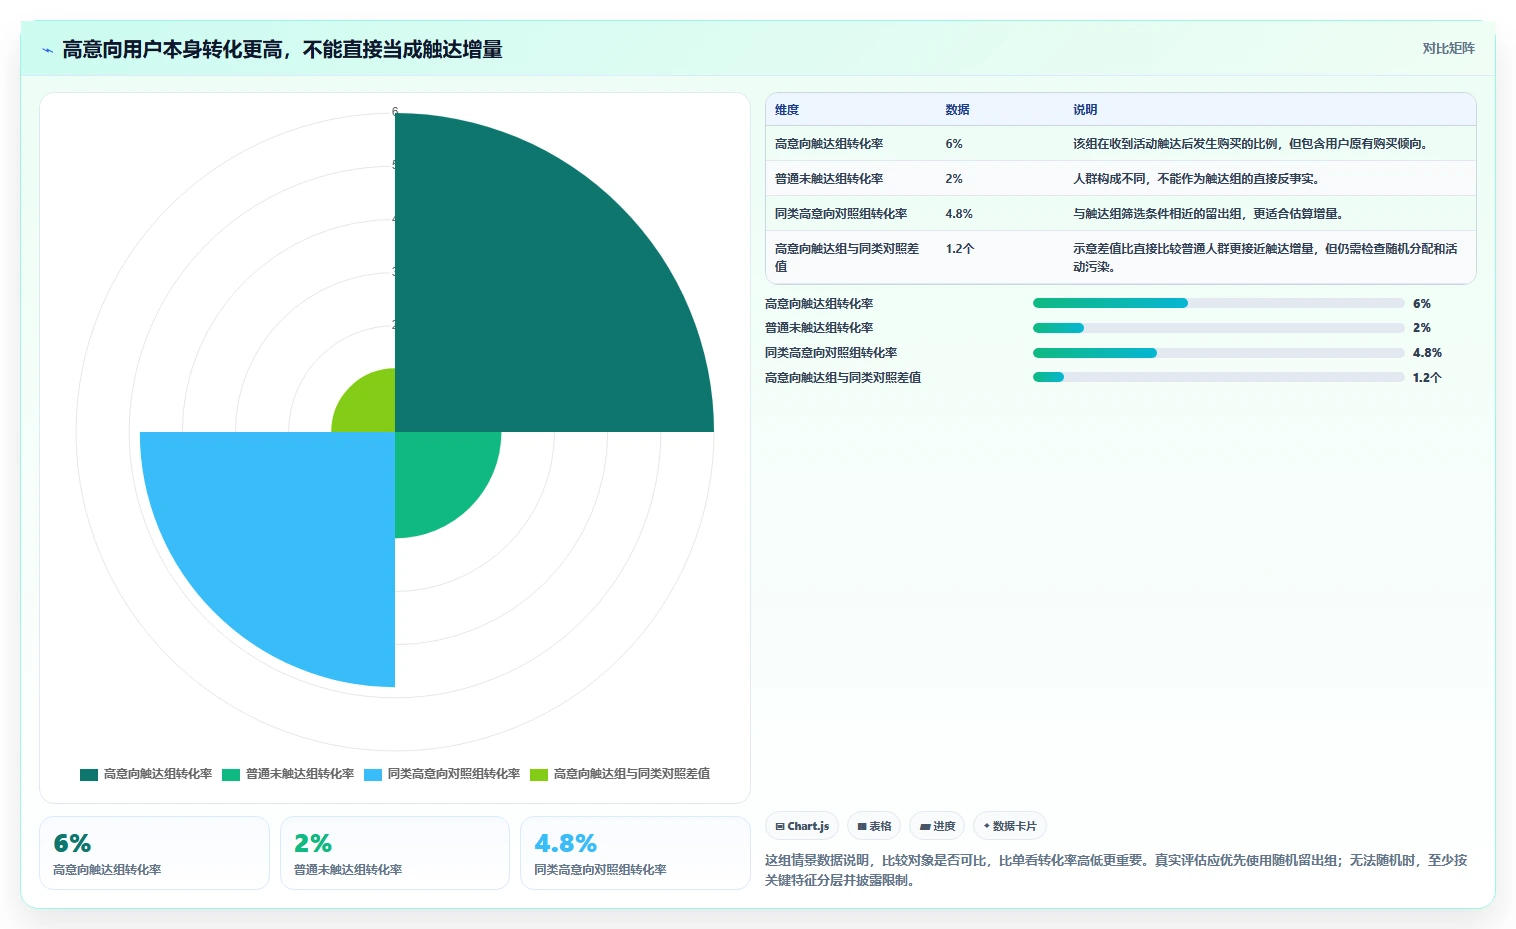Toggle the green 普通未触达组转化率 legend swatch

(231, 774)
